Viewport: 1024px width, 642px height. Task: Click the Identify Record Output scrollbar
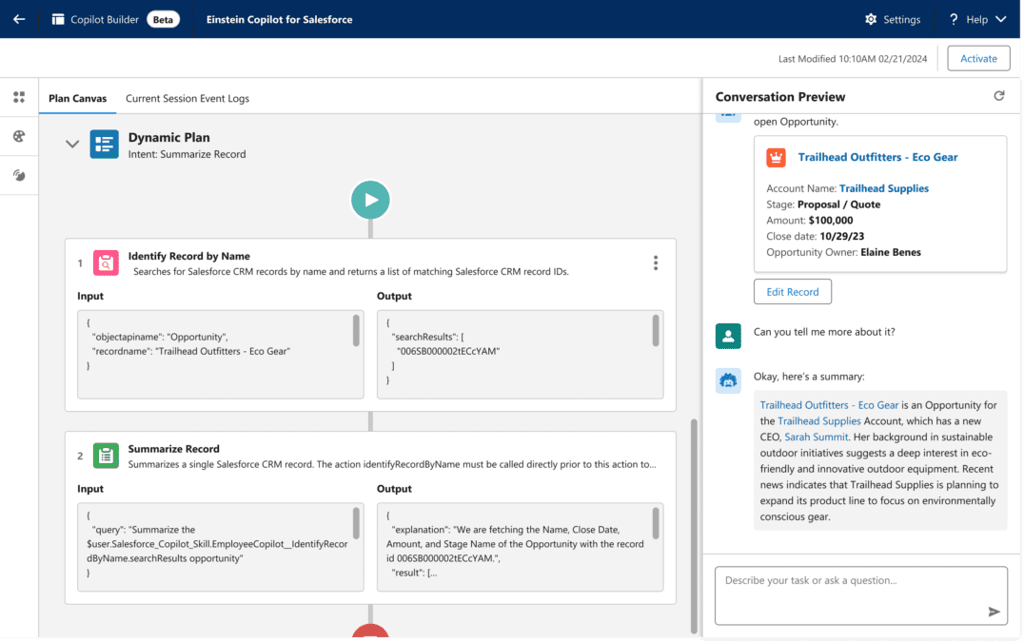click(x=655, y=330)
